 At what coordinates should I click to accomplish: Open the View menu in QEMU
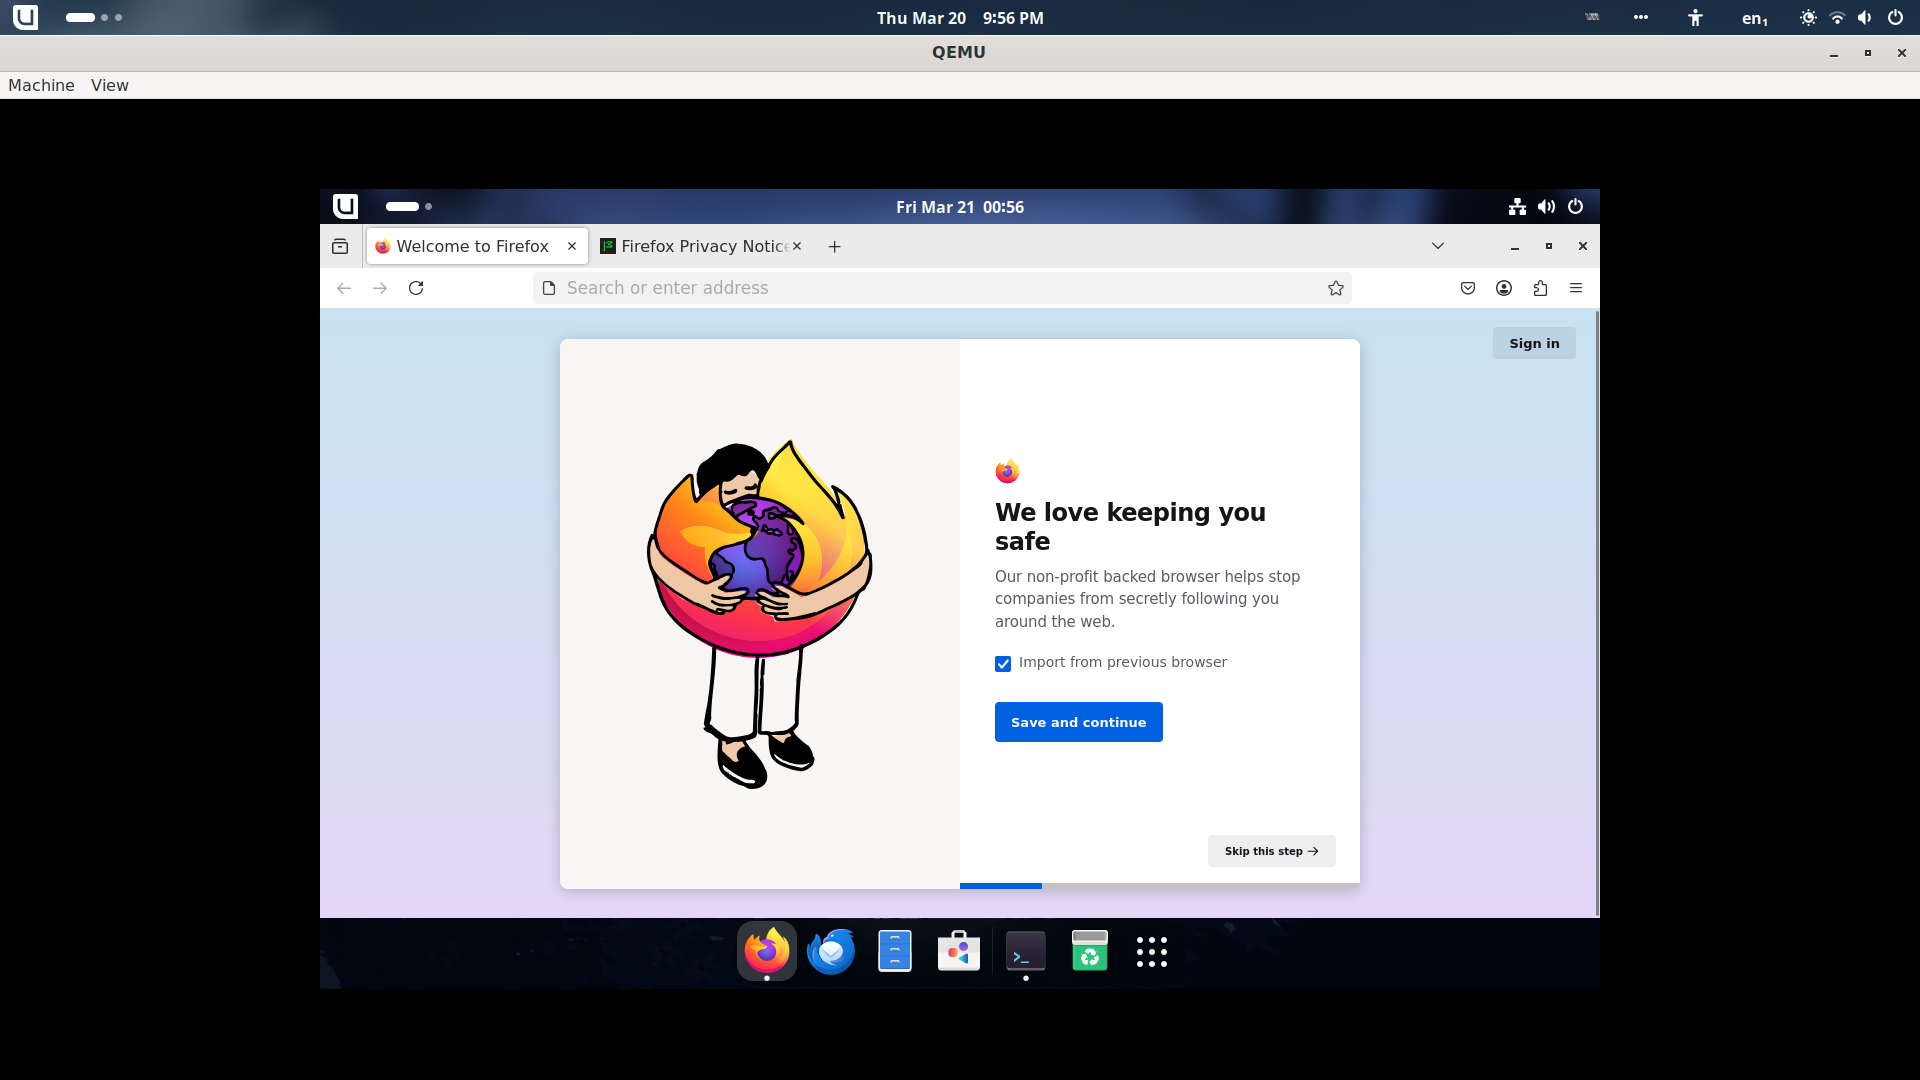click(109, 85)
